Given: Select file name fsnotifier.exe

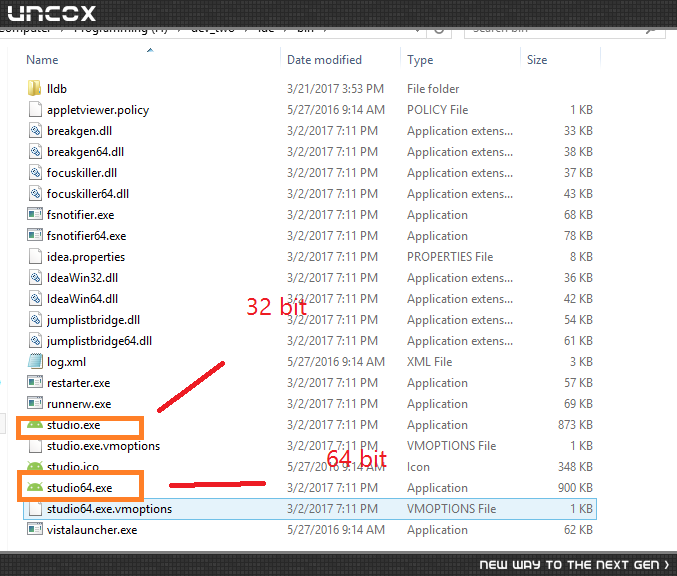Looking at the screenshot, I should pyautogui.click(x=80, y=215).
